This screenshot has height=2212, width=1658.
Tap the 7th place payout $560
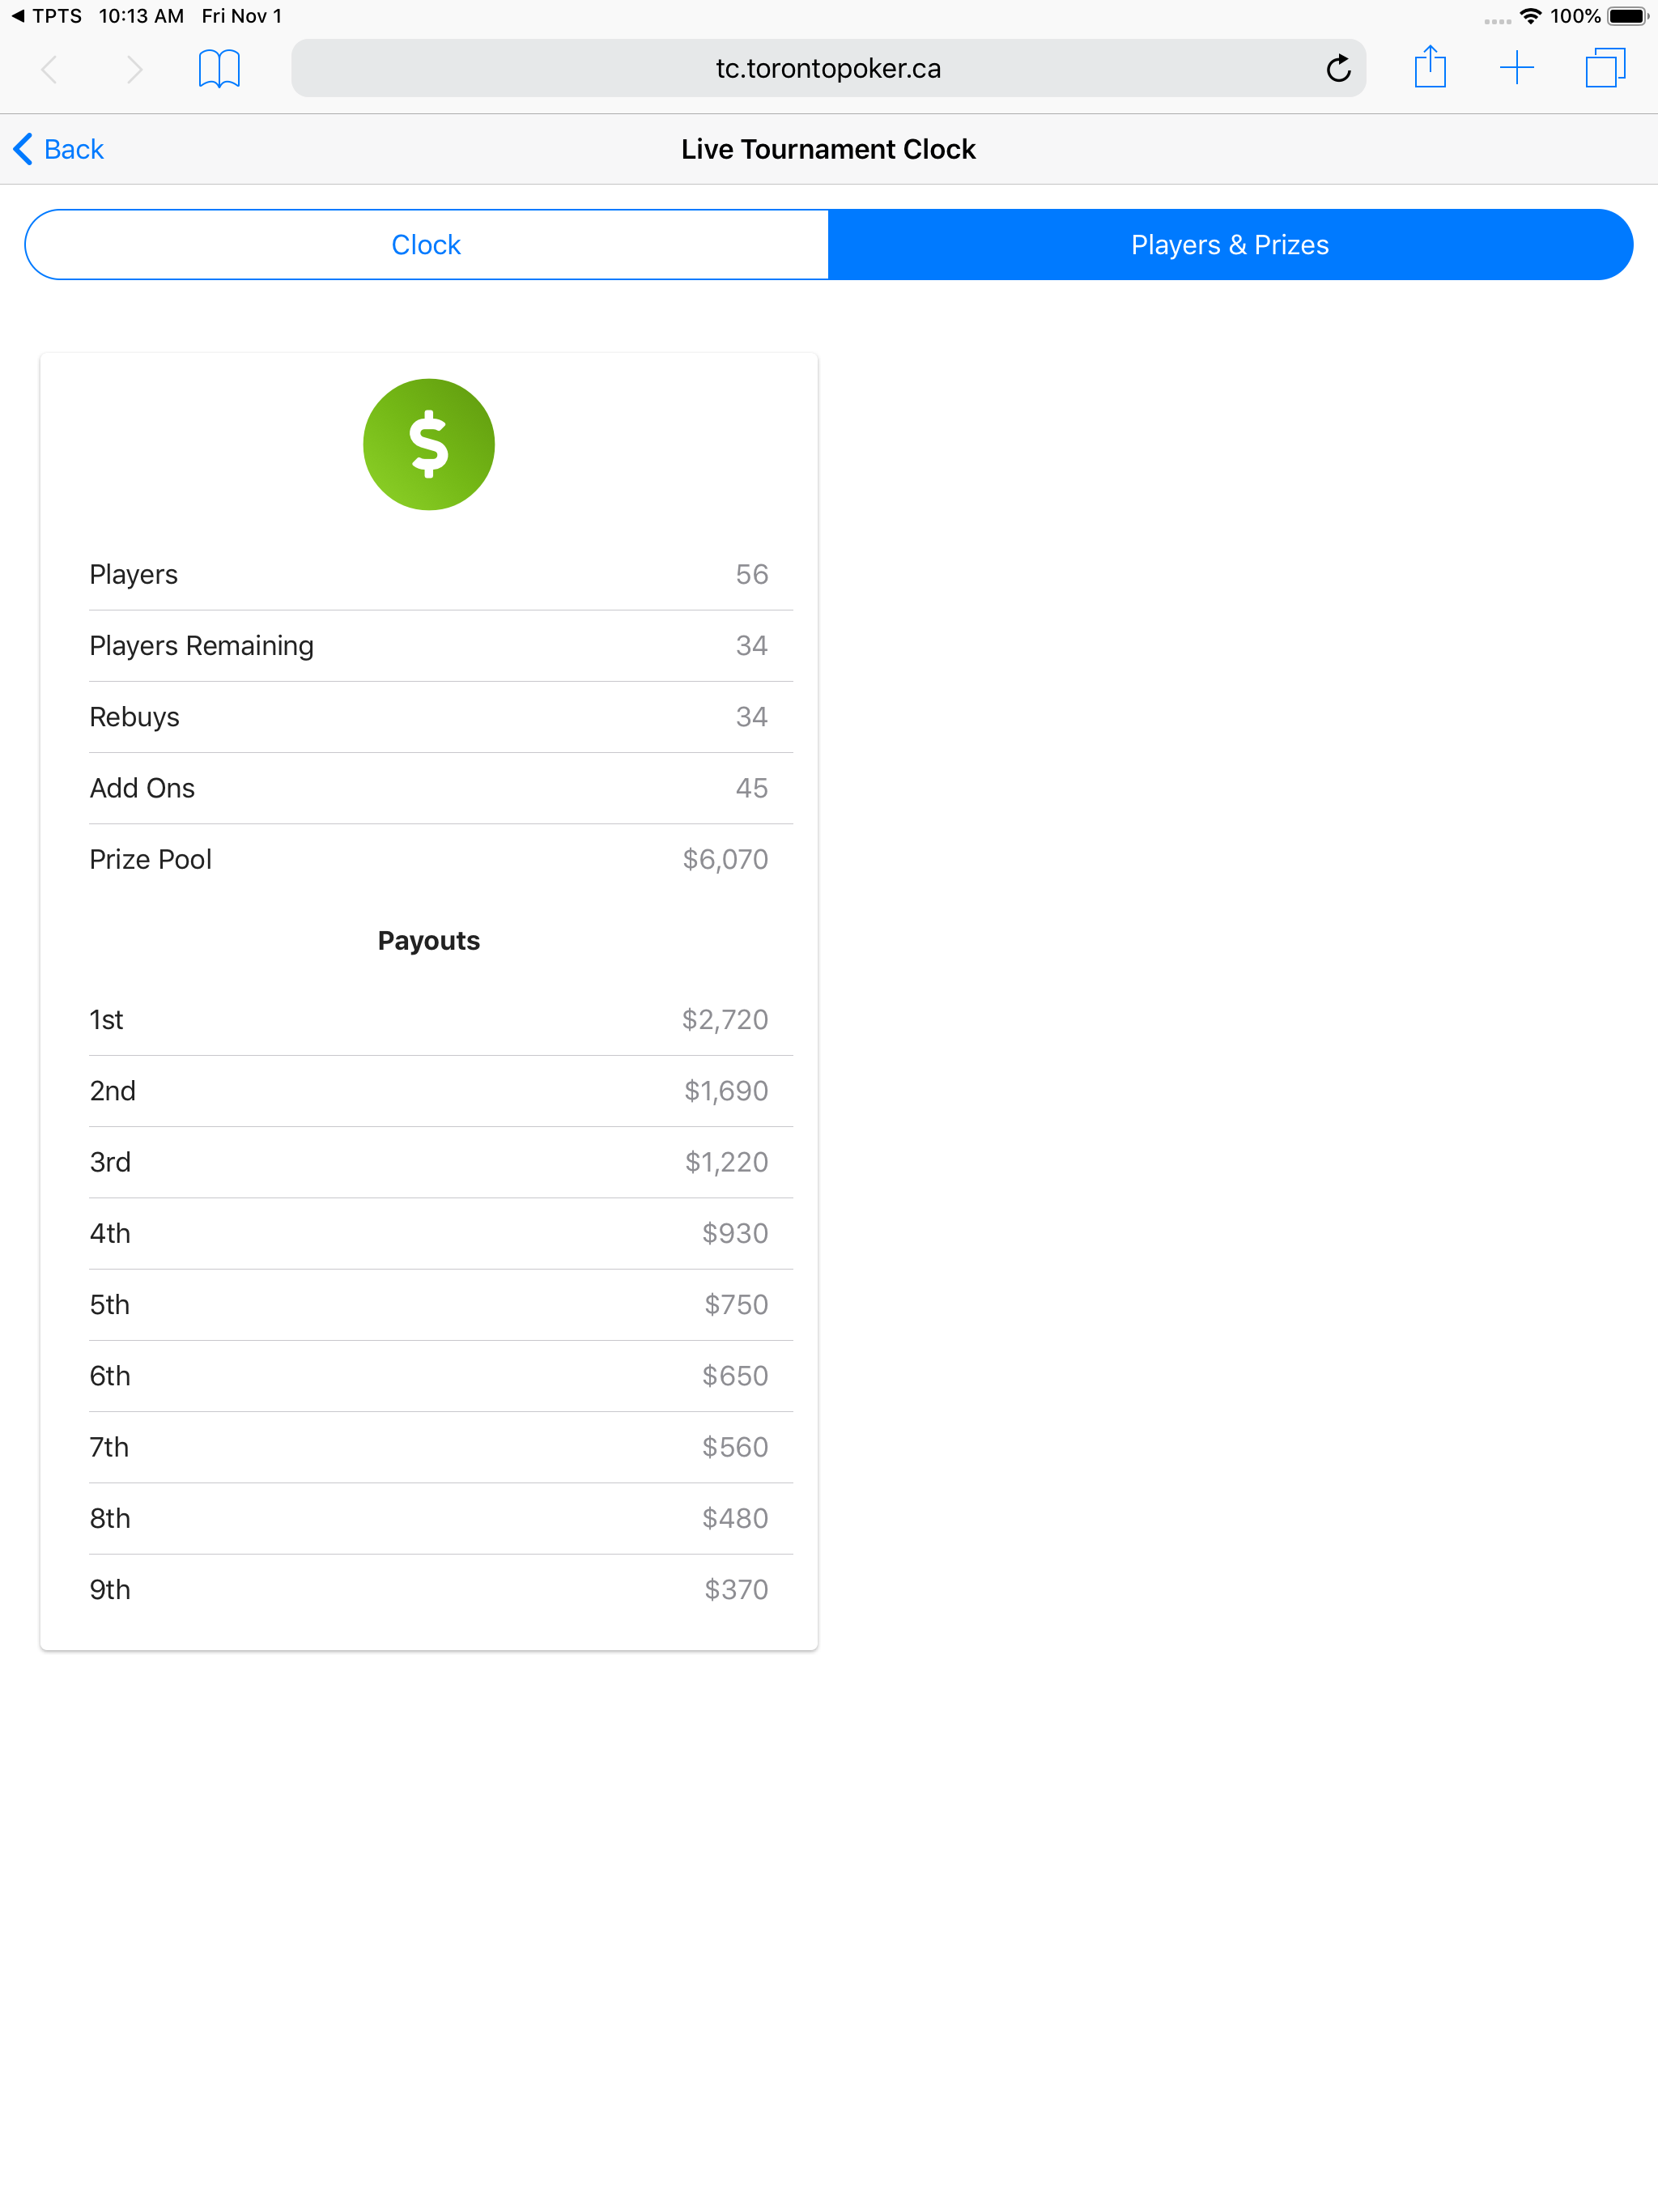click(x=735, y=1447)
